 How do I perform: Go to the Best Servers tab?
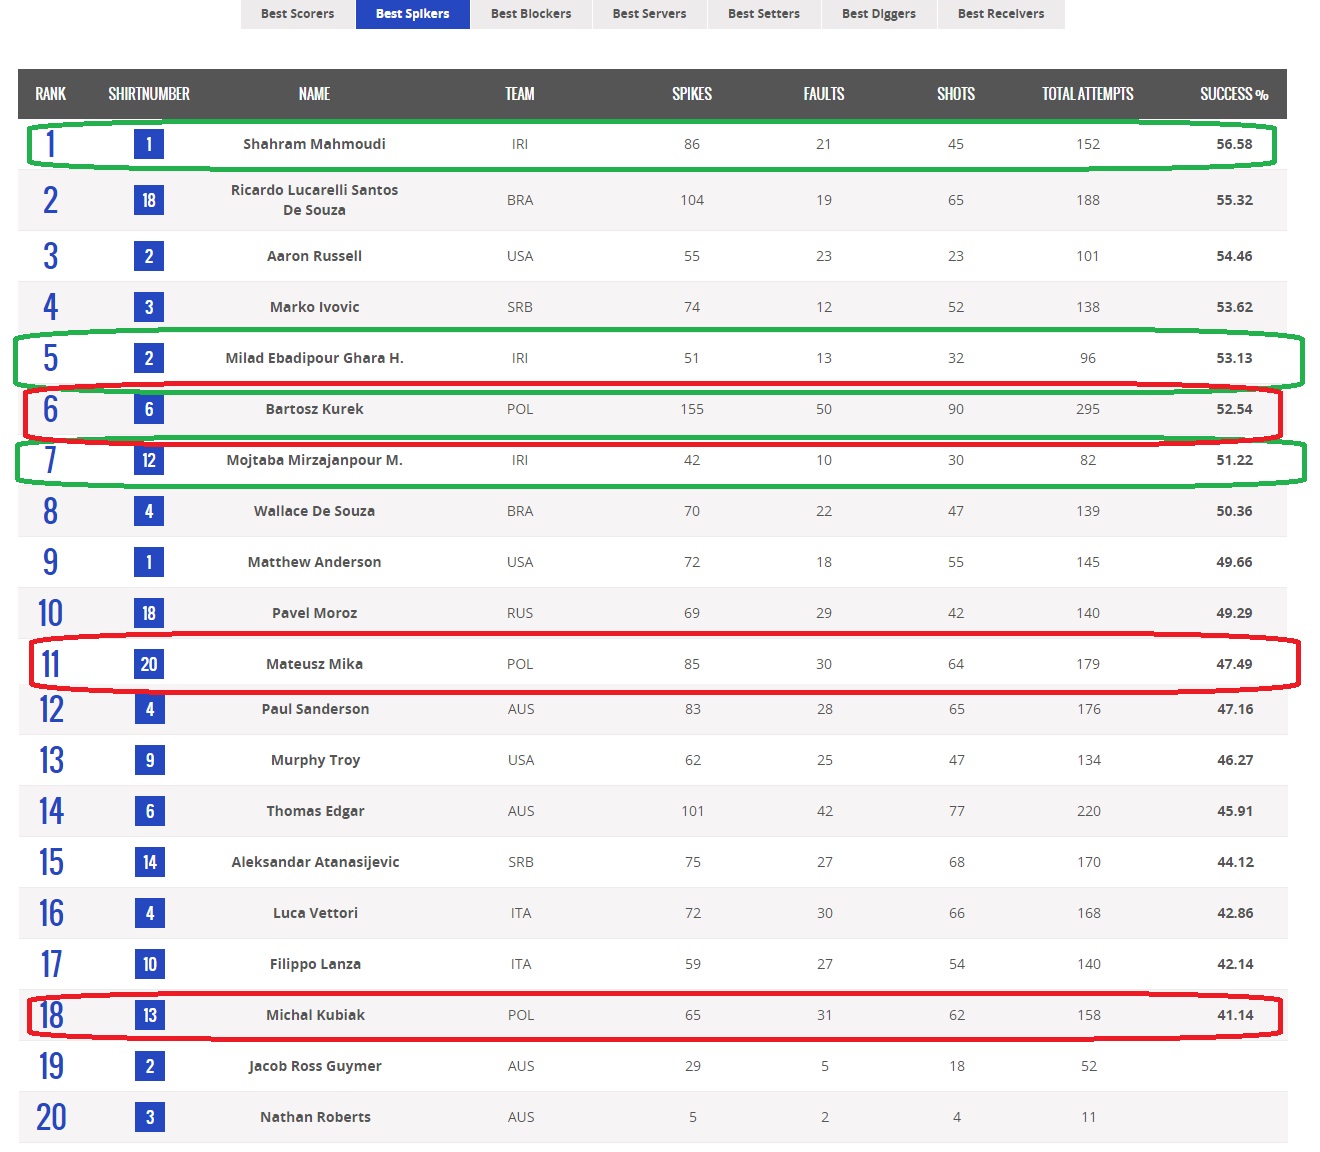(x=649, y=14)
